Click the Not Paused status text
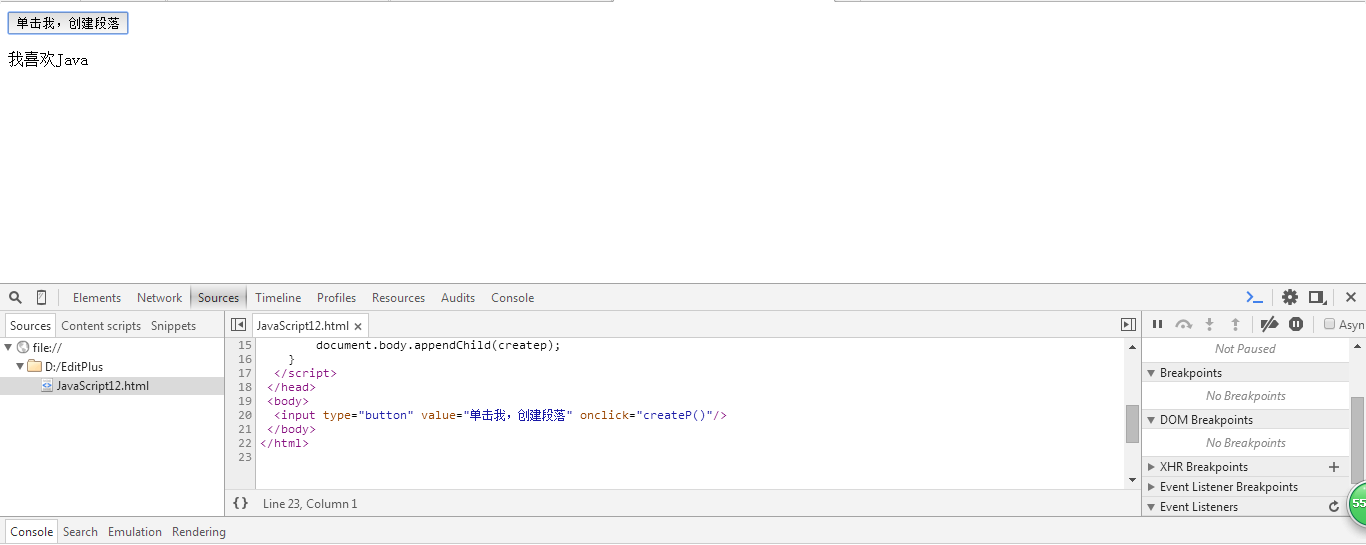1366x545 pixels. tap(1245, 349)
